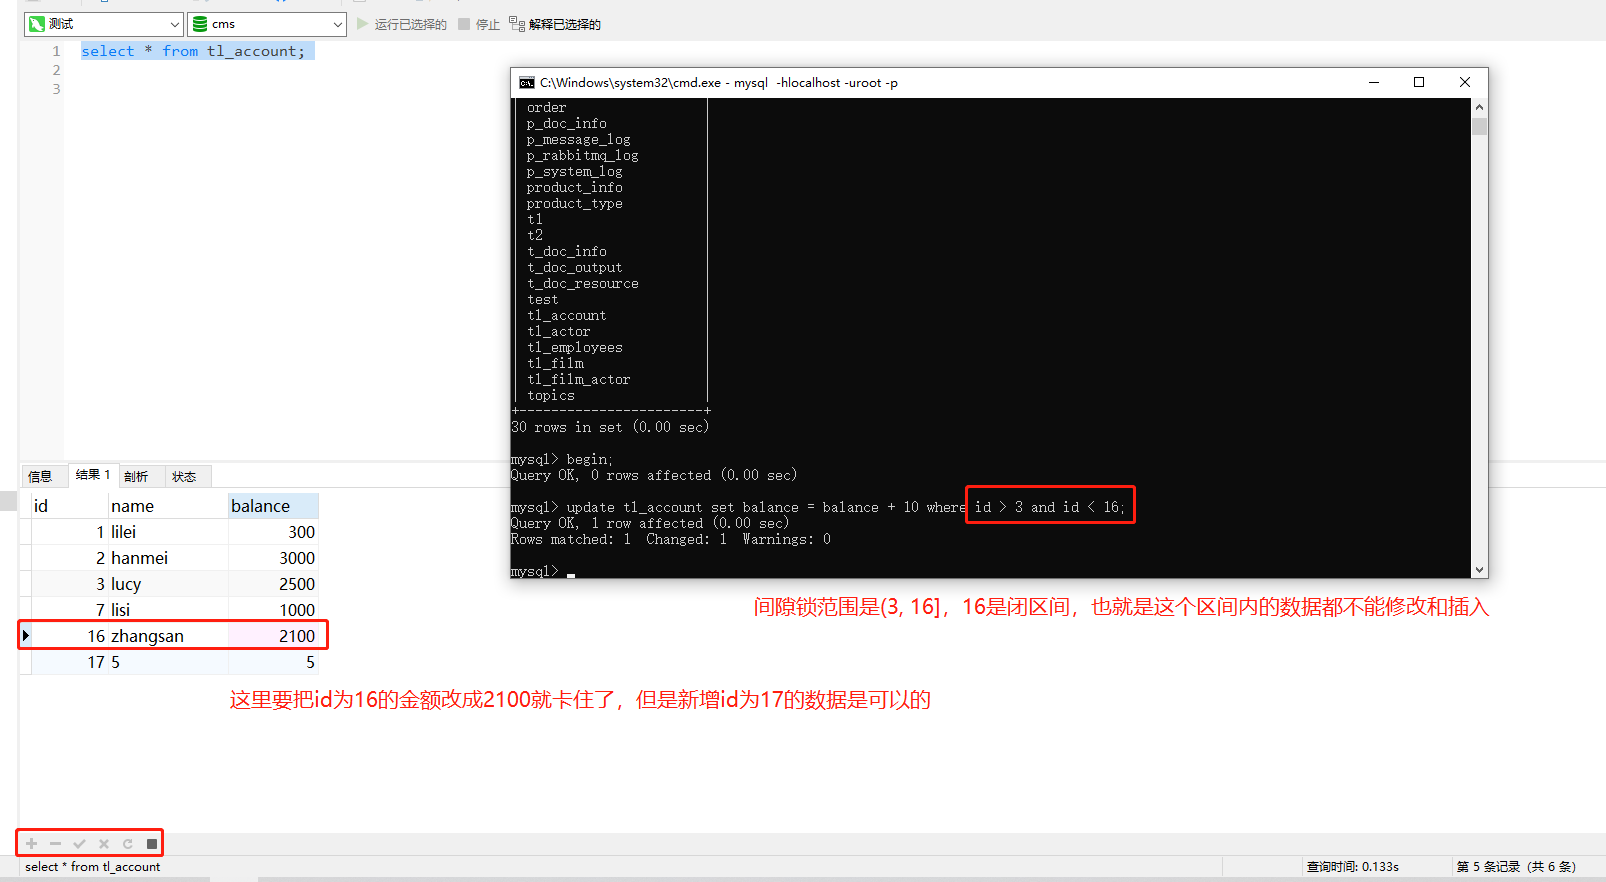Image resolution: width=1606 pixels, height=882 pixels.
Task: Click the 30 rows in set line
Action: 610,427
